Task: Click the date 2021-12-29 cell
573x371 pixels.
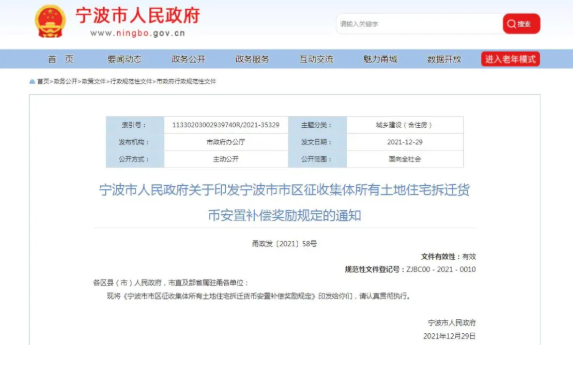Action: (x=405, y=142)
